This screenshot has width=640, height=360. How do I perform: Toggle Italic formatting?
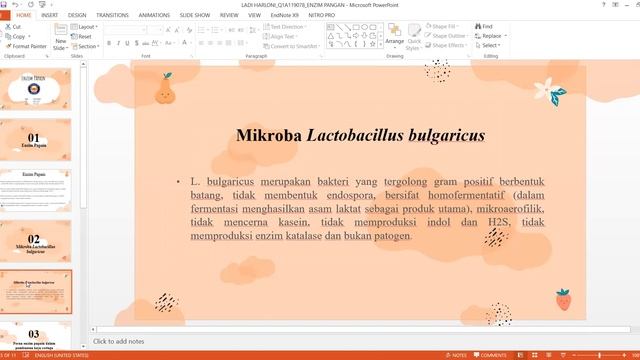tap(118, 43)
